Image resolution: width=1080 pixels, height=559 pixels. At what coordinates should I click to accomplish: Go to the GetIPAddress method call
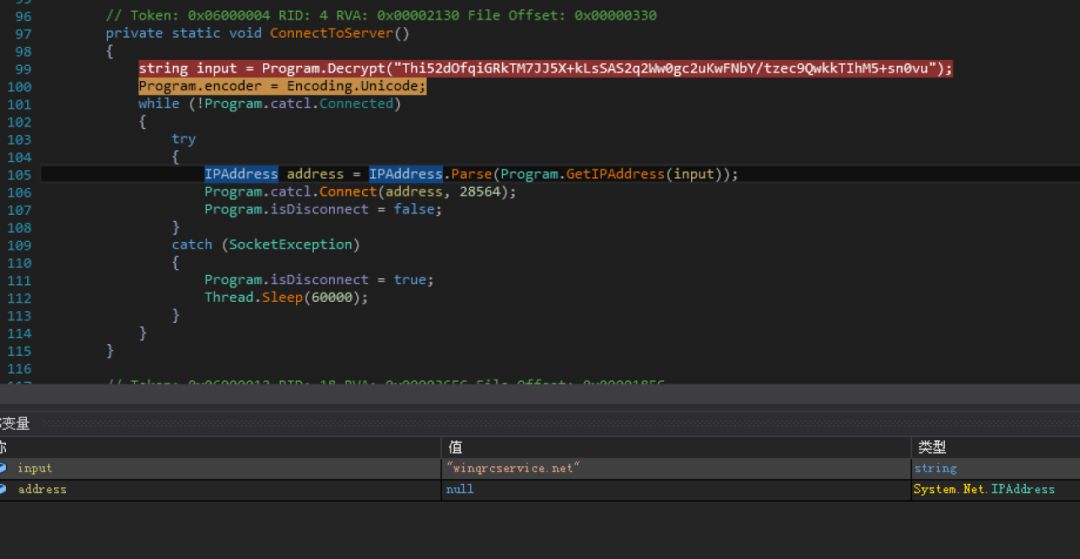616,174
